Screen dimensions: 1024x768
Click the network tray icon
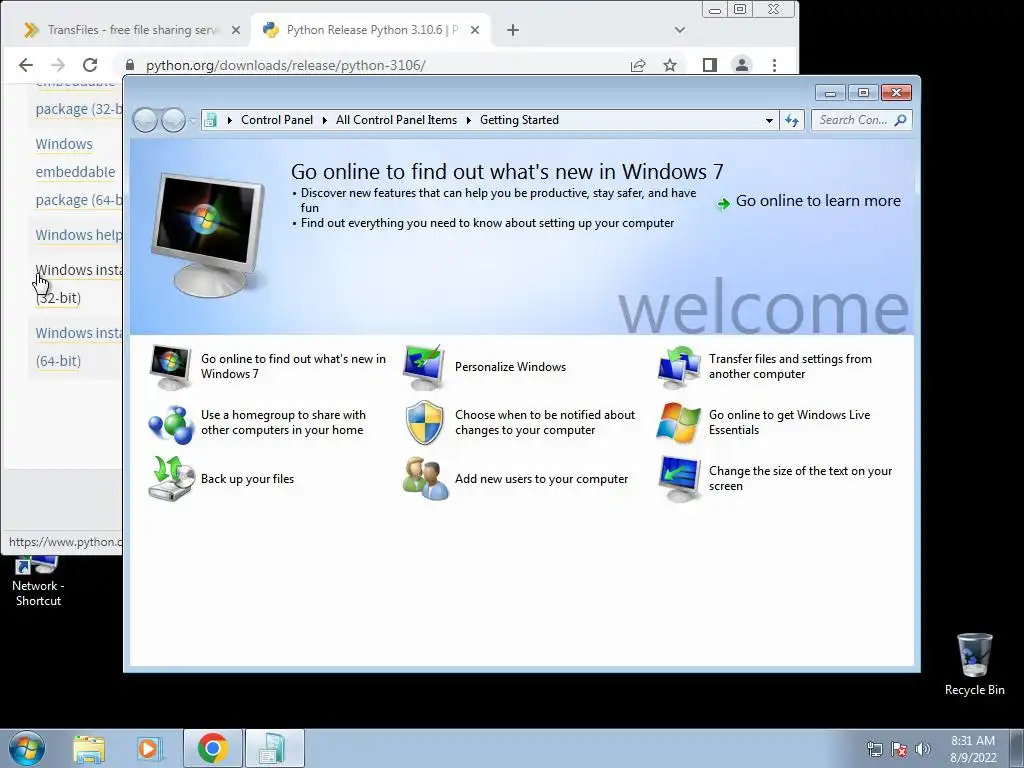[x=874, y=749]
